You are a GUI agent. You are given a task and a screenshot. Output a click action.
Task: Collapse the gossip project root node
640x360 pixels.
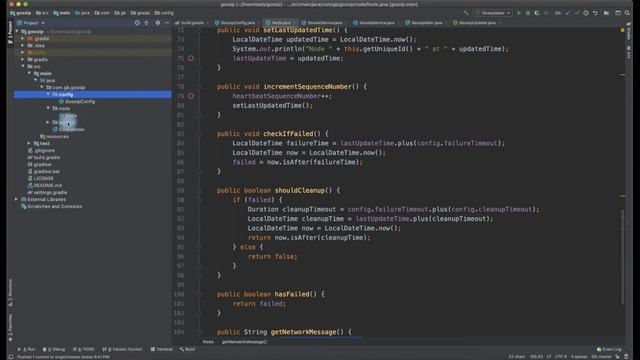pyautogui.click(x=16, y=31)
